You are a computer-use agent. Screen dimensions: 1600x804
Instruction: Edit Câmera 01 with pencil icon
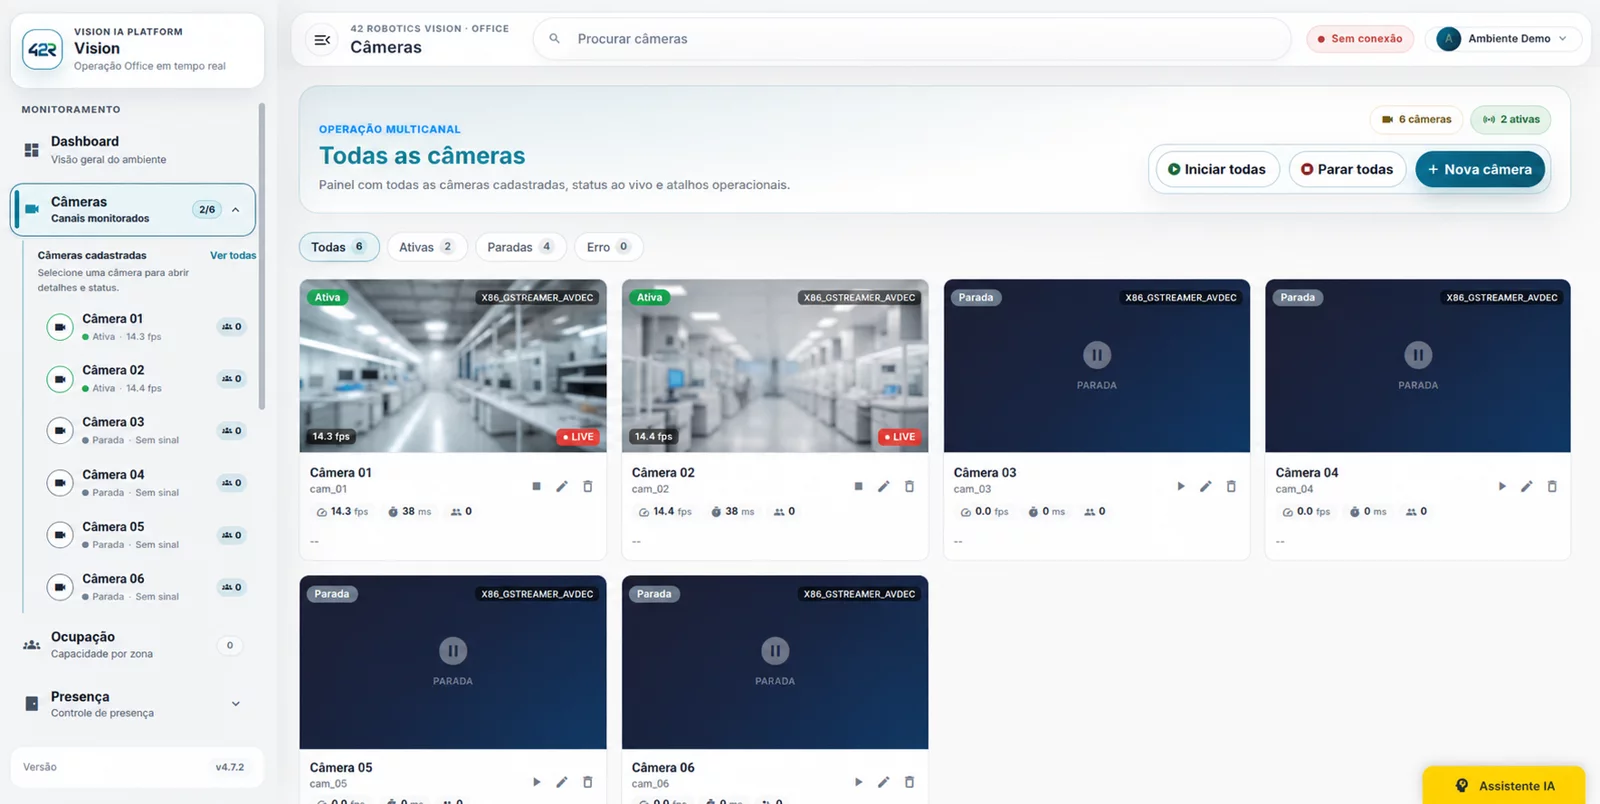[562, 486]
